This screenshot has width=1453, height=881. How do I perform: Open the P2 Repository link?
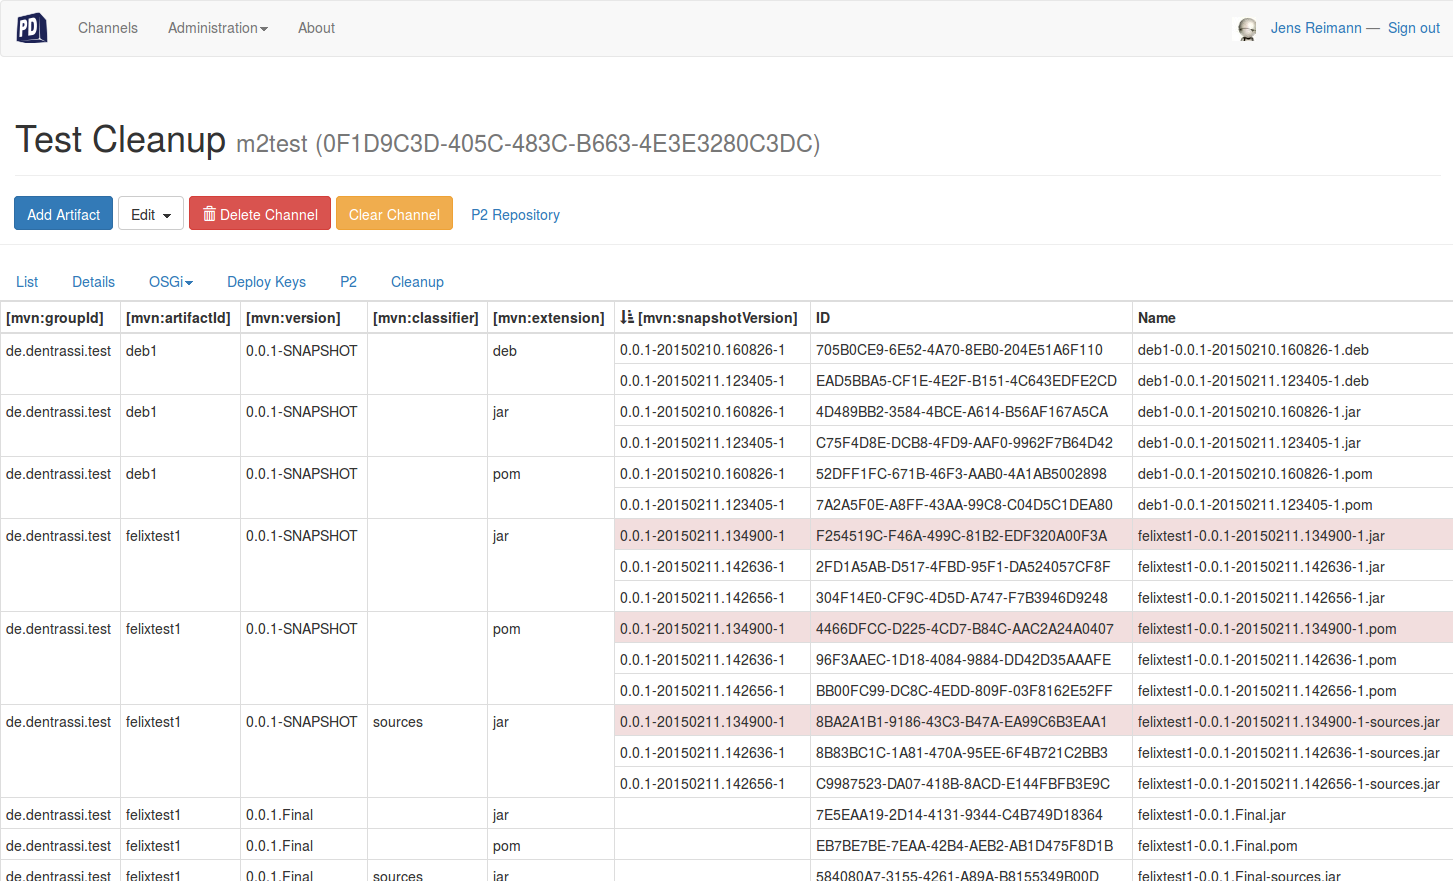point(515,214)
